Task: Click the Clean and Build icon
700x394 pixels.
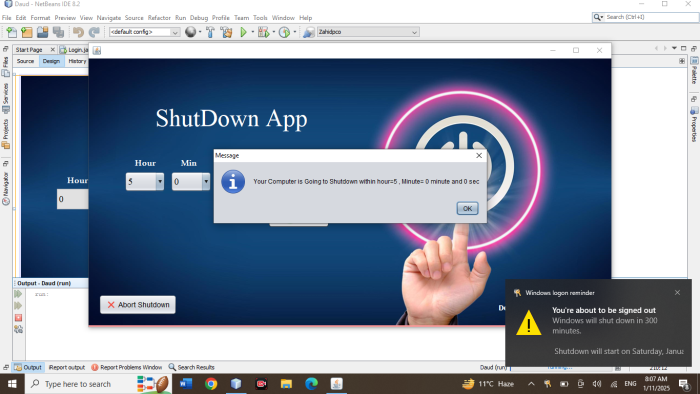Action: point(226,32)
